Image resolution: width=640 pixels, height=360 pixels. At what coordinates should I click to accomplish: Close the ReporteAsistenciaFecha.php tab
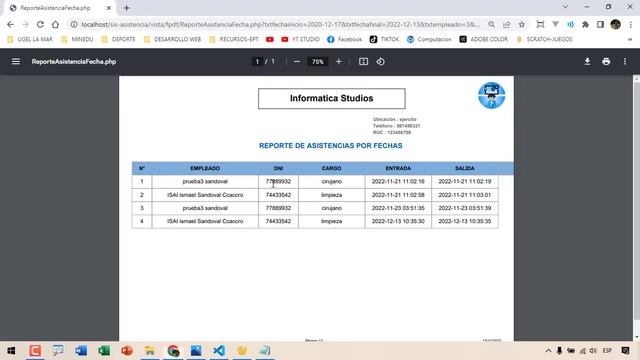109,8
